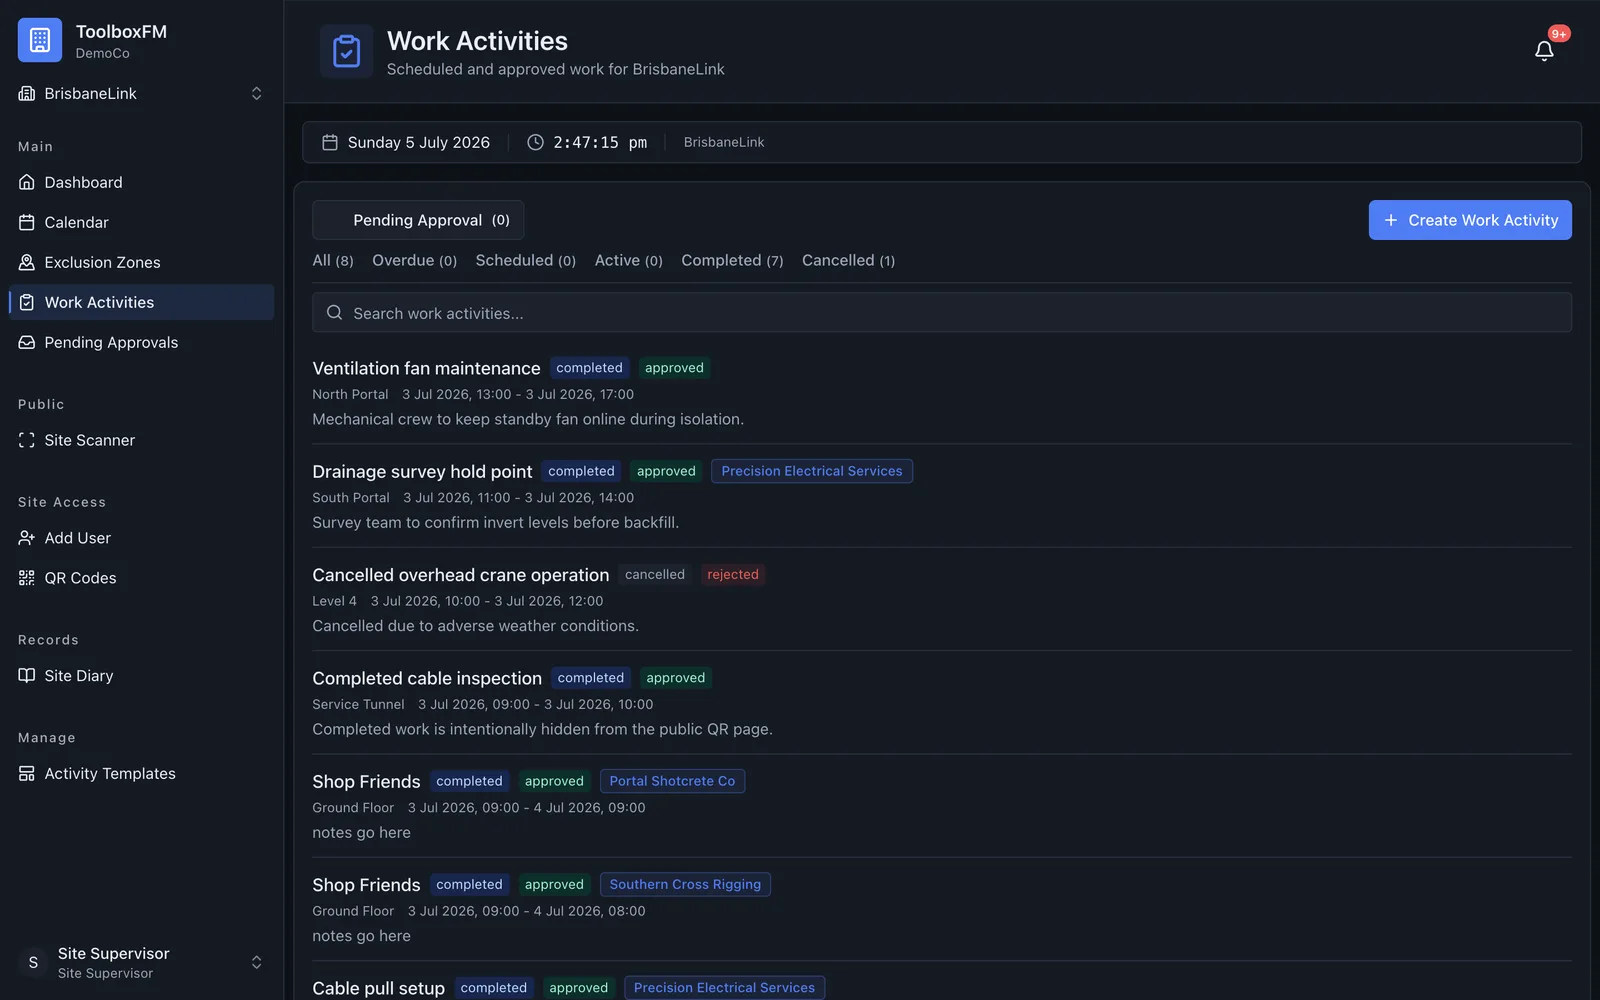The image size is (1600, 1000).
Task: Click the calendar icon beside Sunday 5 July 2026
Action: click(x=330, y=142)
